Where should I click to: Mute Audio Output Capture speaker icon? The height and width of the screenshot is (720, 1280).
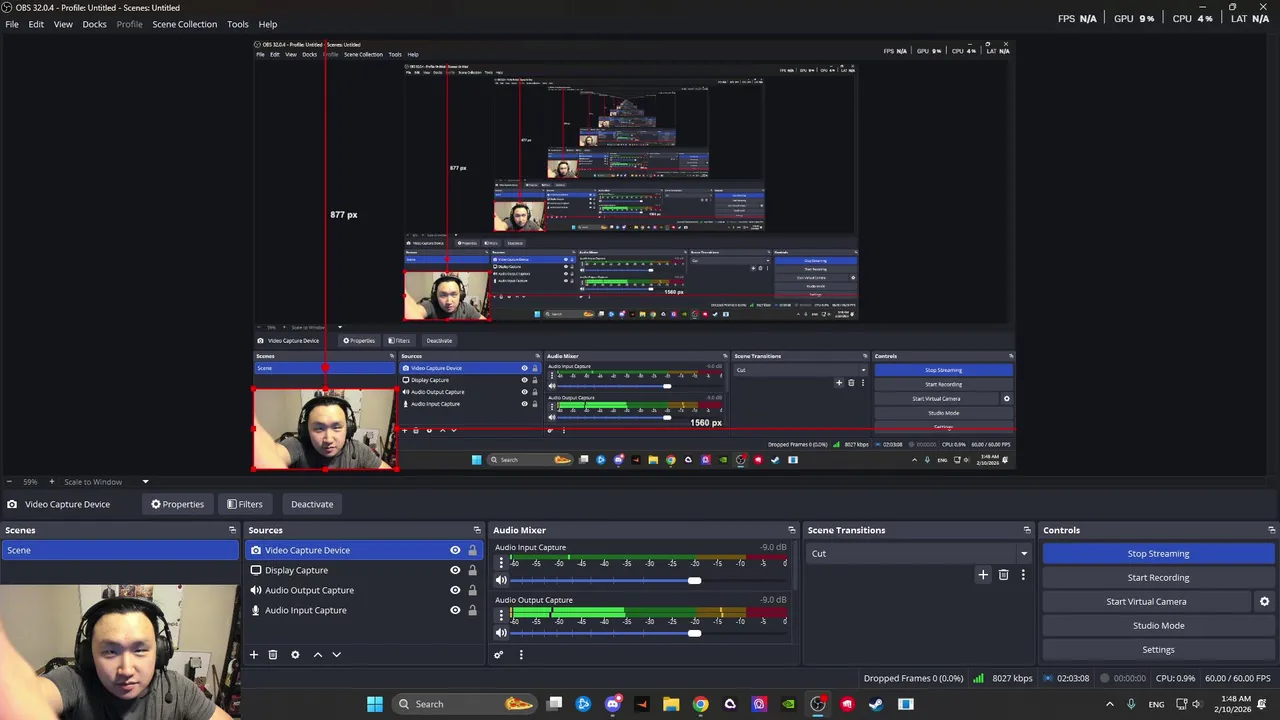pos(502,632)
